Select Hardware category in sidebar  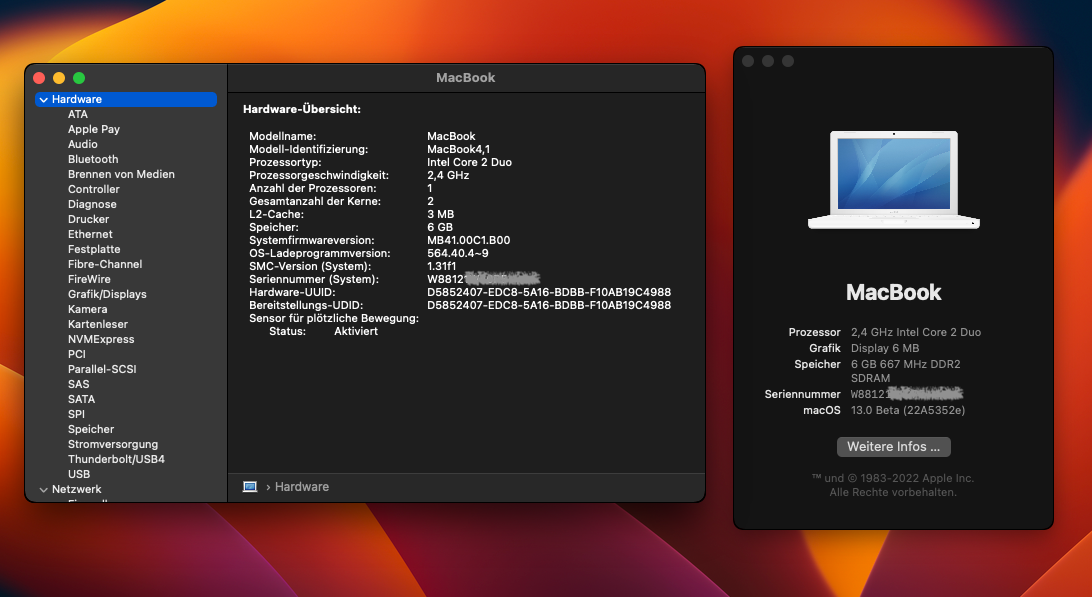click(x=126, y=100)
